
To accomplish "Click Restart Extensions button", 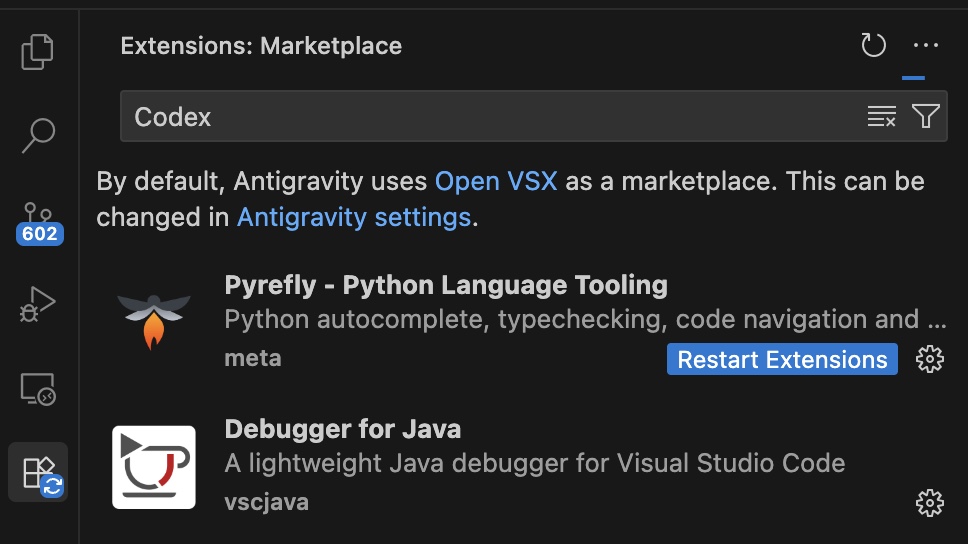I will 782,359.
